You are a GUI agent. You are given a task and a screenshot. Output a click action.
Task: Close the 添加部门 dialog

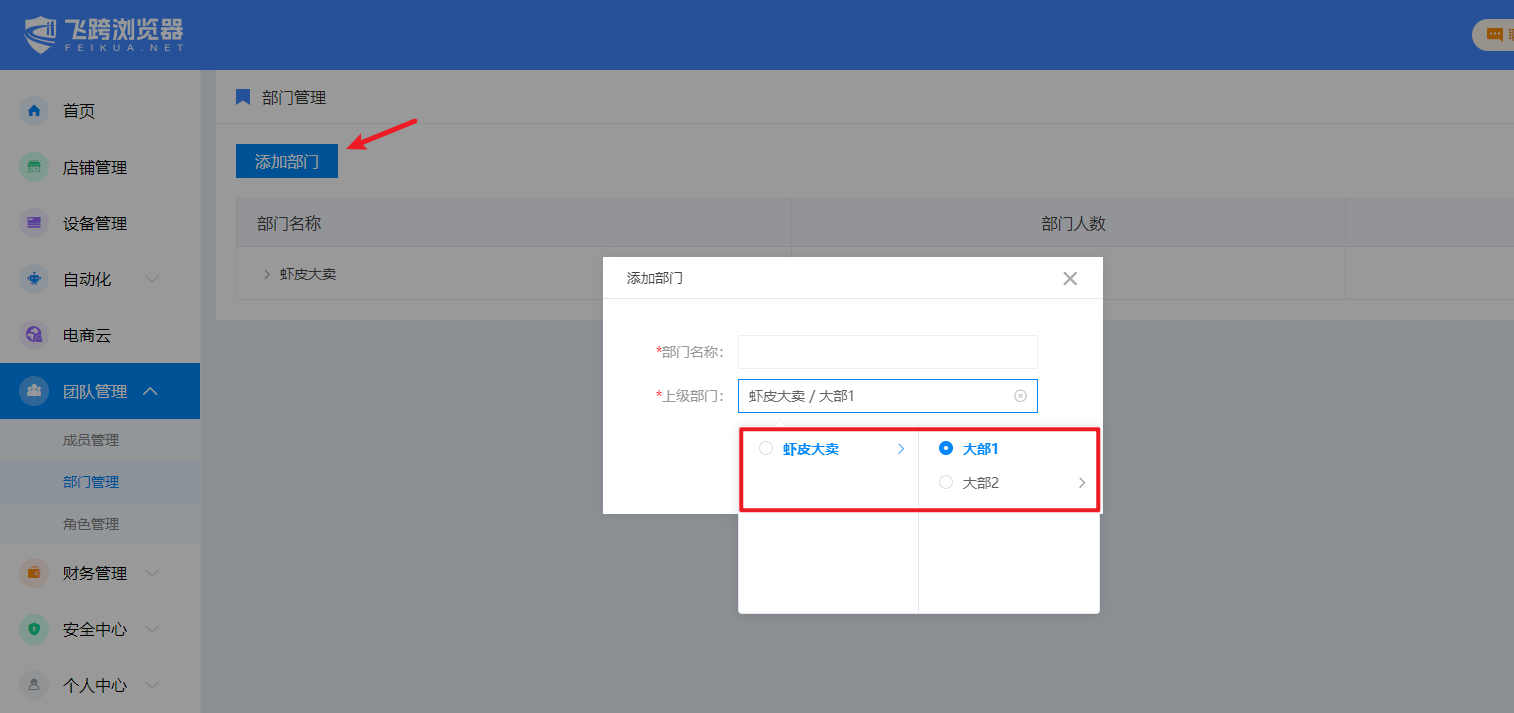tap(1070, 279)
